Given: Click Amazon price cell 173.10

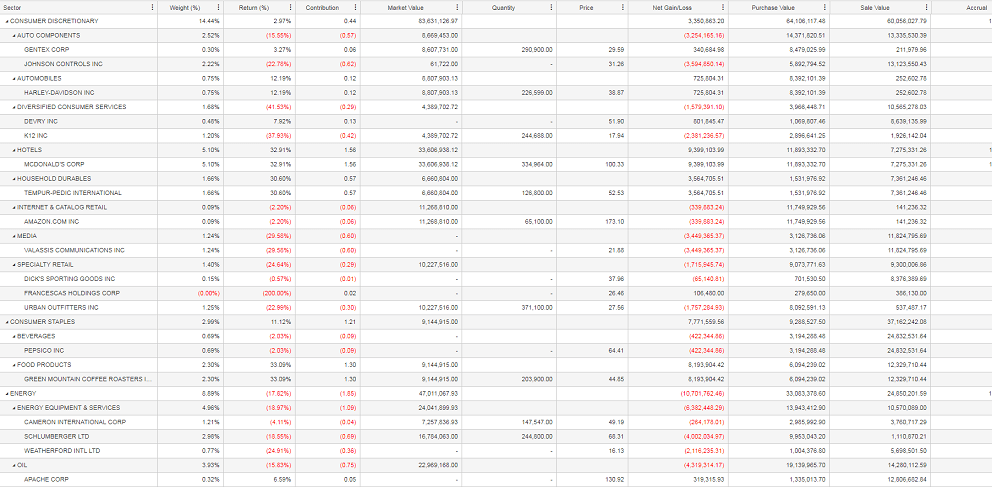Looking at the screenshot, I should (x=593, y=222).
